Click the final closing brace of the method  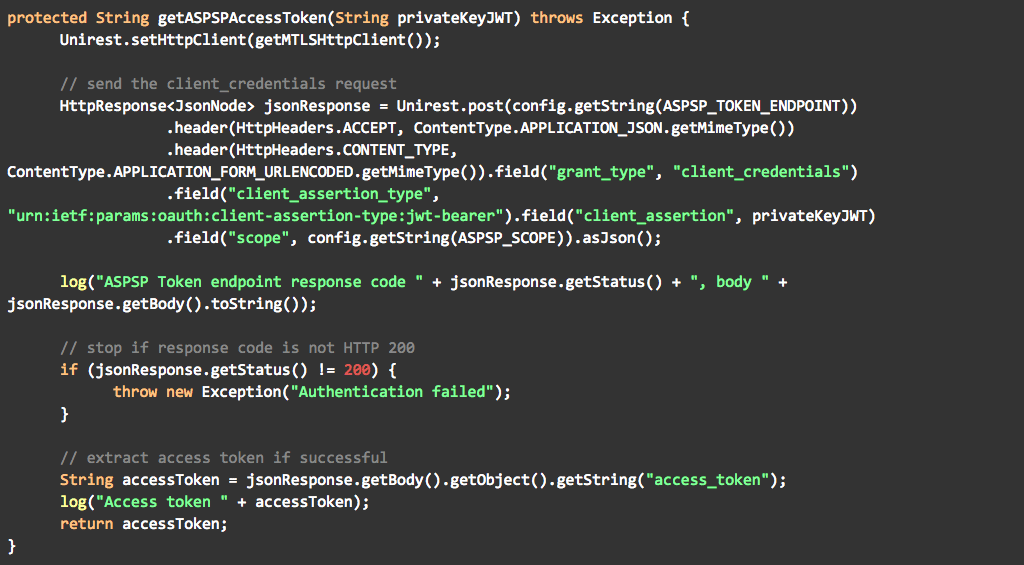(x=12, y=546)
